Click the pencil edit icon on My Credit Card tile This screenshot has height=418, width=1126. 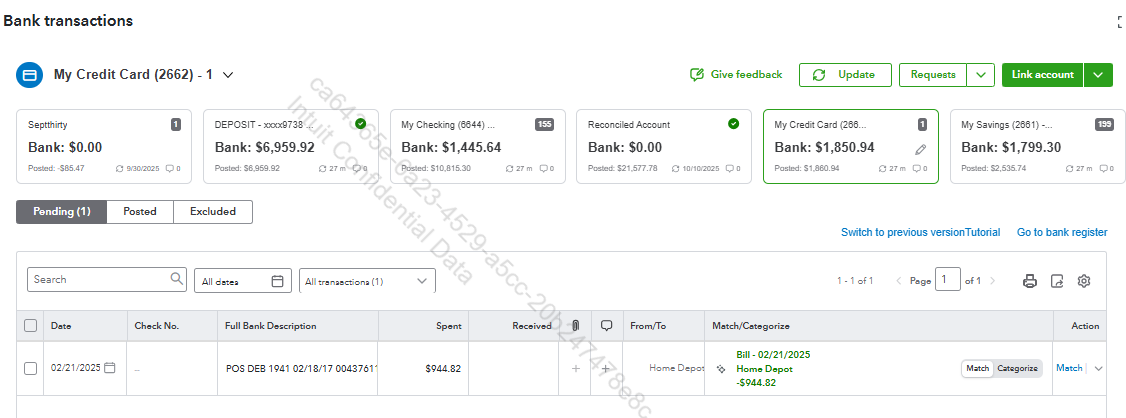[921, 148]
